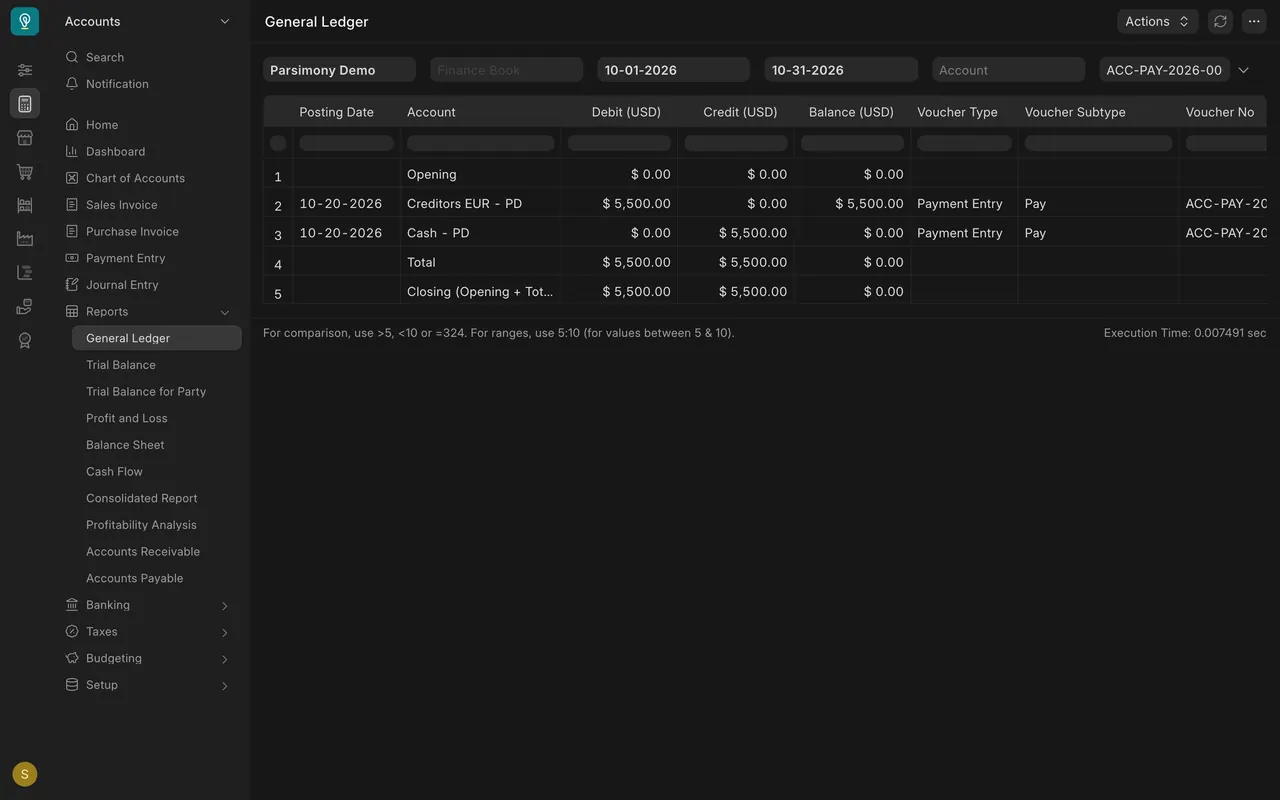Screen dimensions: 1280x800
Task: Click the Account filter field
Action: [1008, 70]
